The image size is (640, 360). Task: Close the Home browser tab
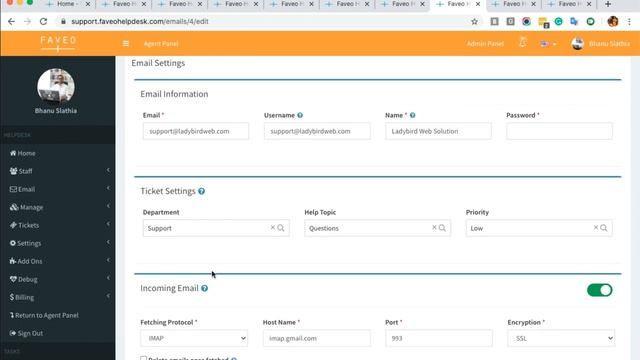[x=87, y=4]
